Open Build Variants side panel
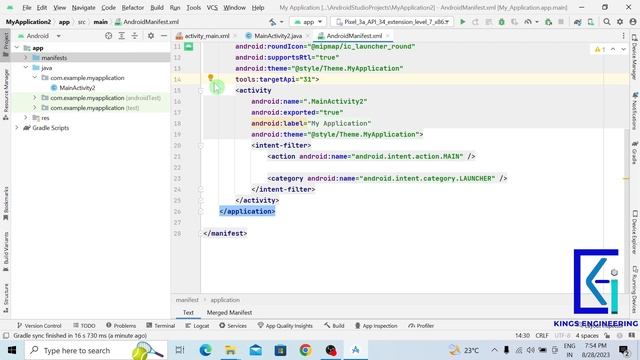 point(6,251)
